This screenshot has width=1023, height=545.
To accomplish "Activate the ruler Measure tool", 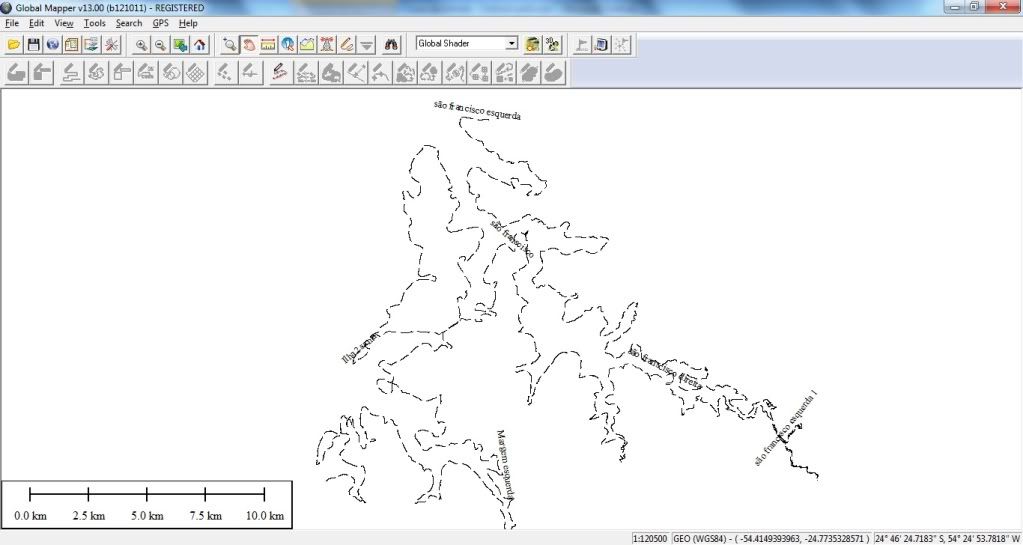I will tap(268, 44).
